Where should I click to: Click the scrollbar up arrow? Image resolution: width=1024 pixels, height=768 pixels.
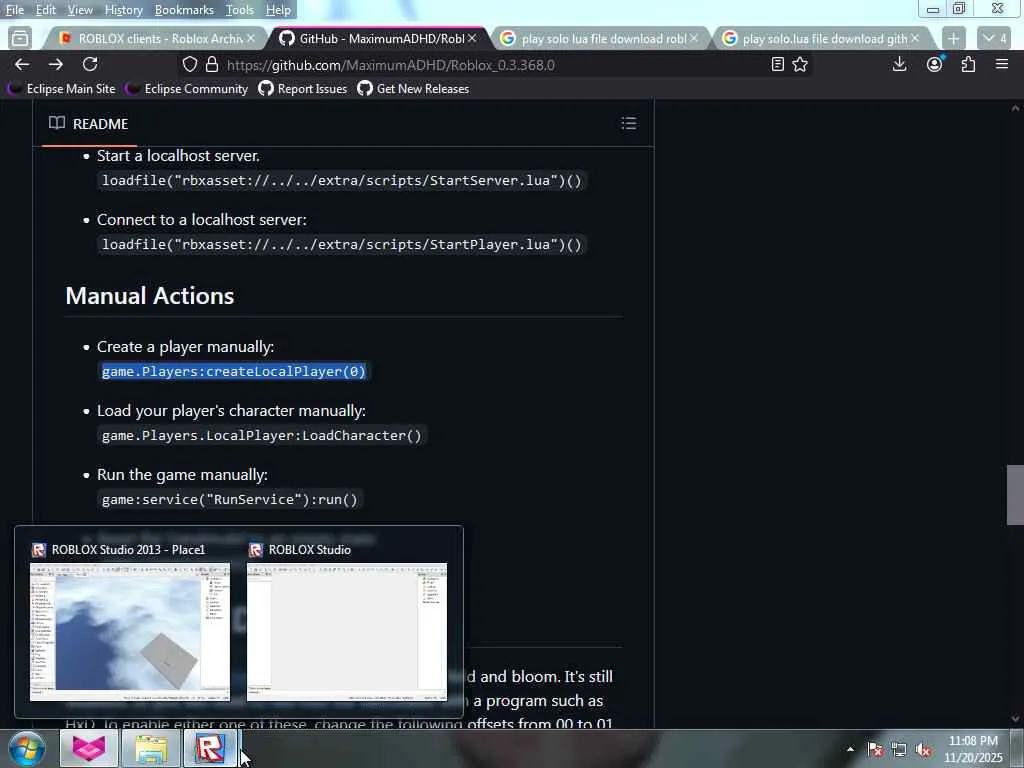1015,108
